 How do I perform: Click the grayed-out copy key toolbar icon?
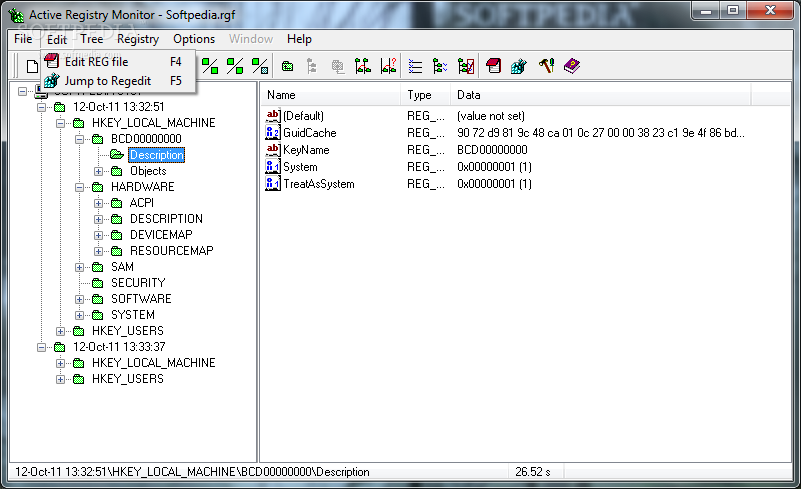pos(337,66)
